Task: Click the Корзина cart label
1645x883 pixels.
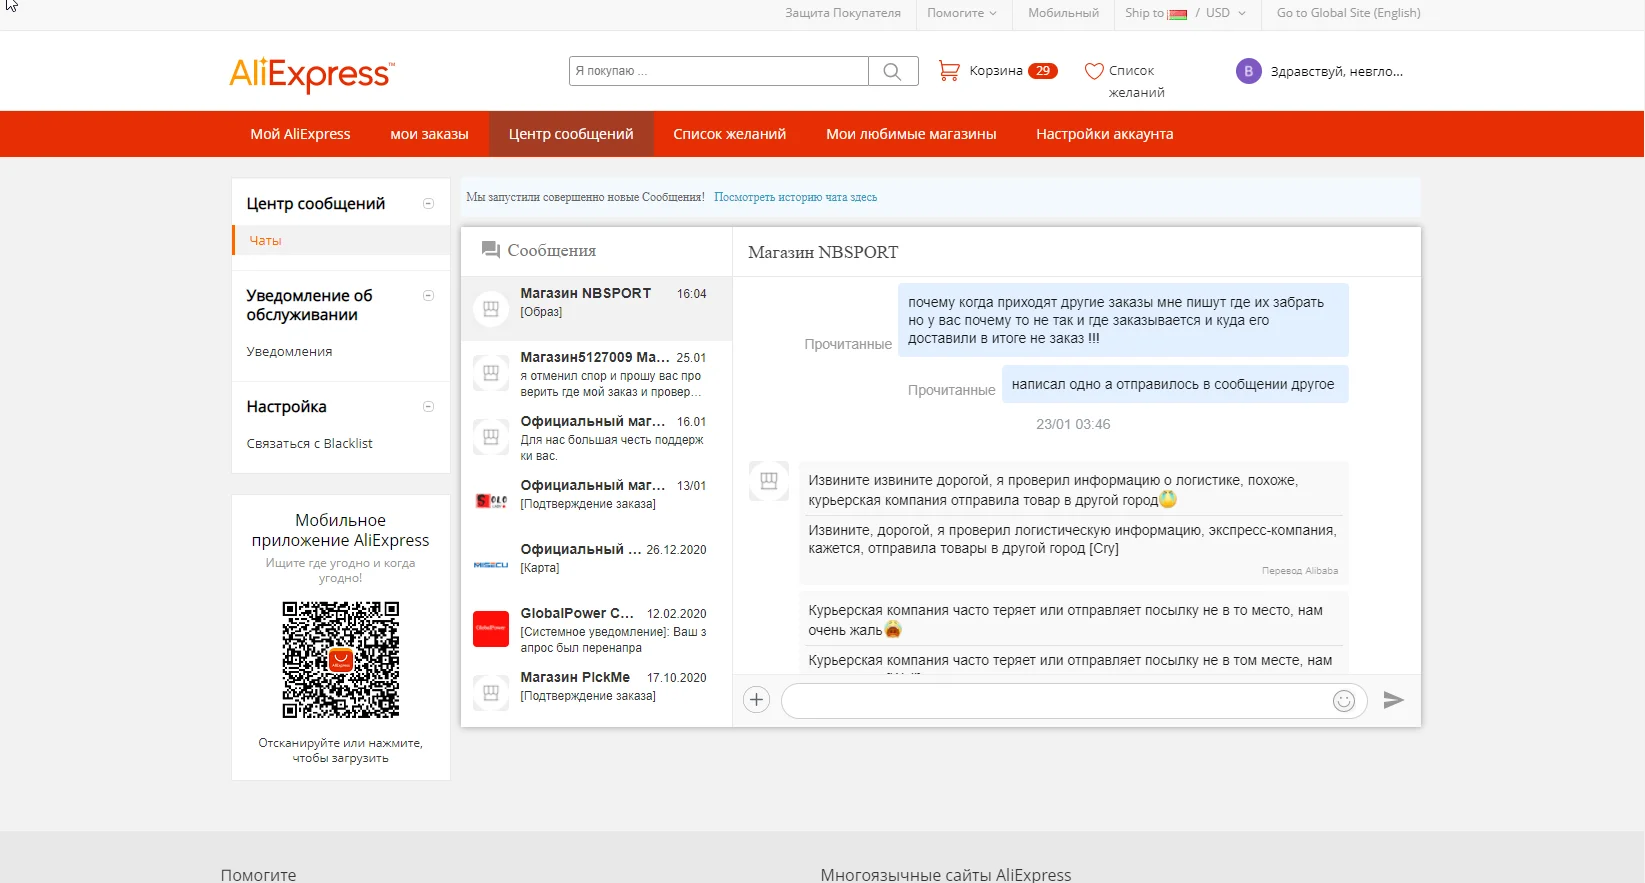Action: tap(996, 71)
